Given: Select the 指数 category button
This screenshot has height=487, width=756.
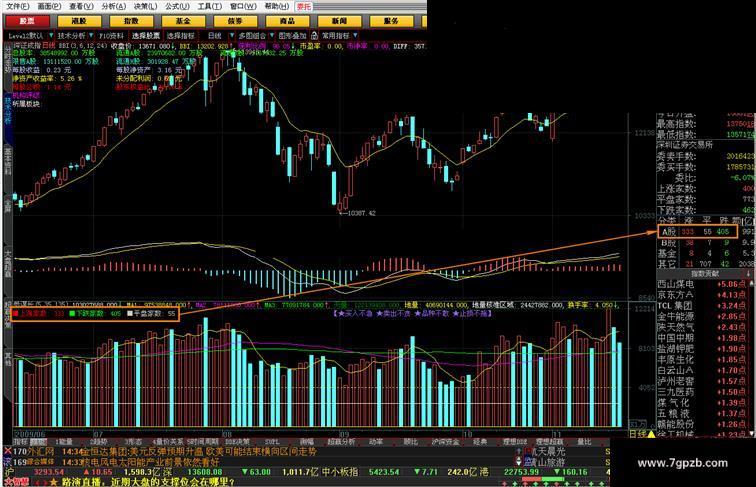Looking at the screenshot, I should [x=132, y=21].
